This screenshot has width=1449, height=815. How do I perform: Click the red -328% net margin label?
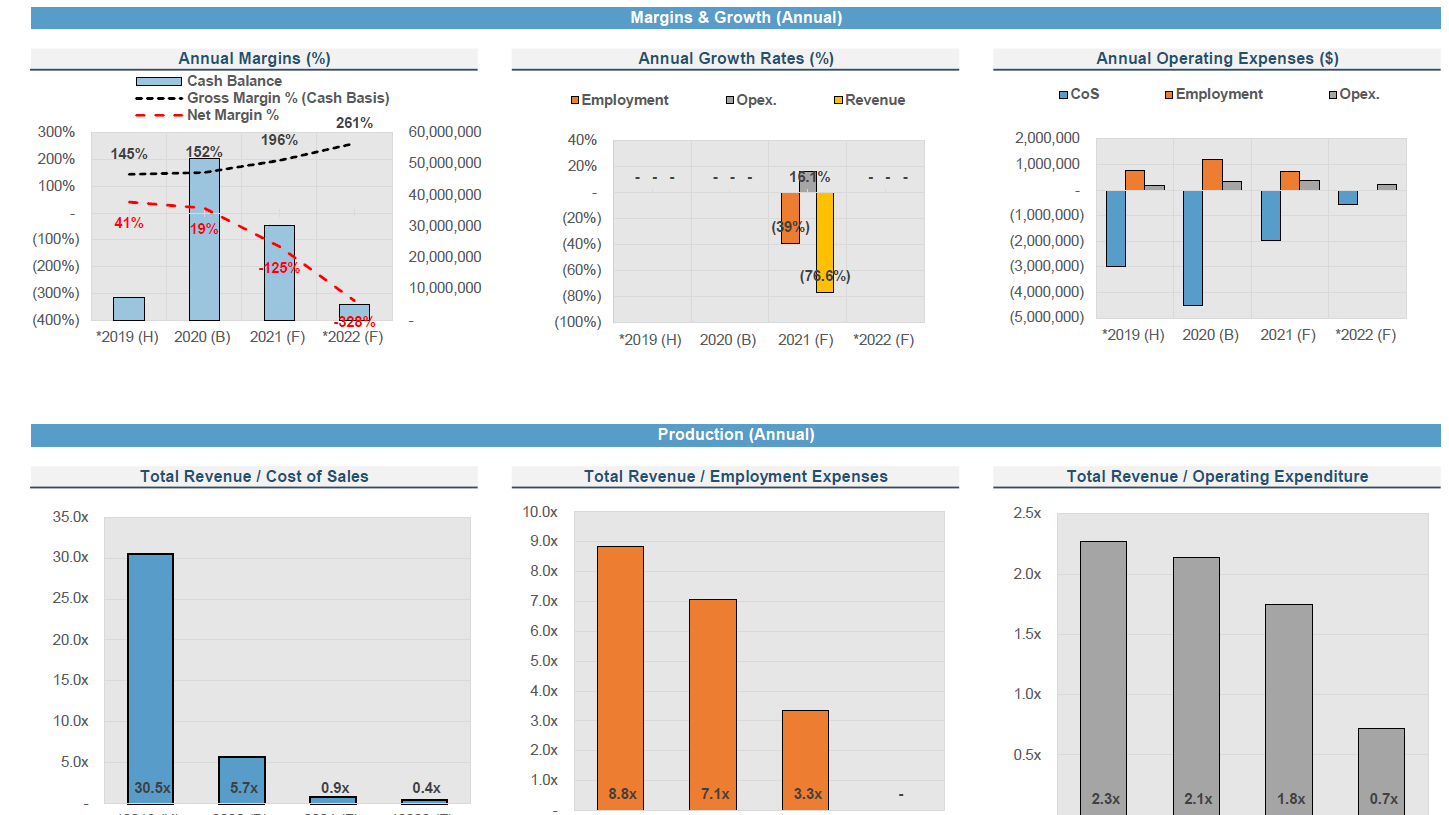pyautogui.click(x=354, y=322)
